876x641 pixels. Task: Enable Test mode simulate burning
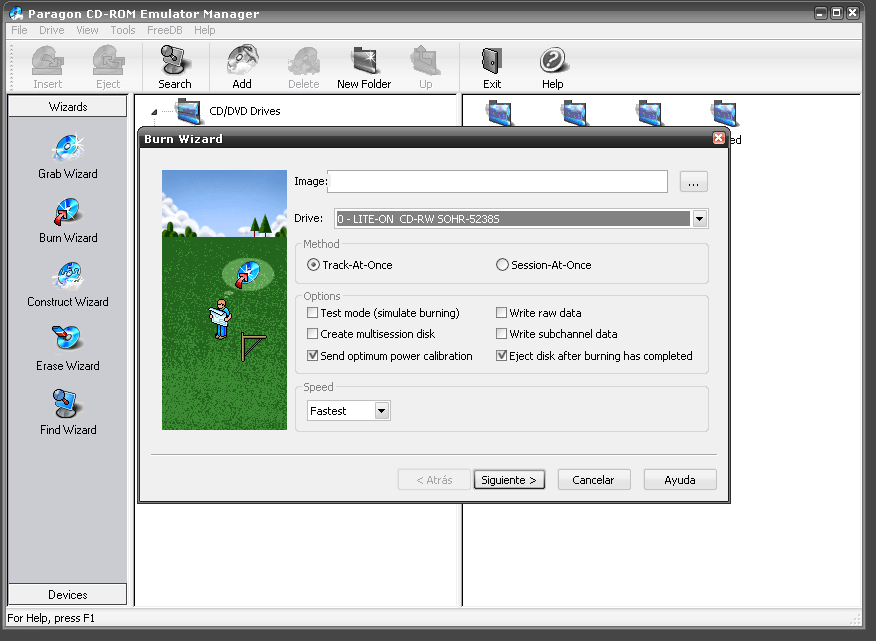(x=312, y=313)
